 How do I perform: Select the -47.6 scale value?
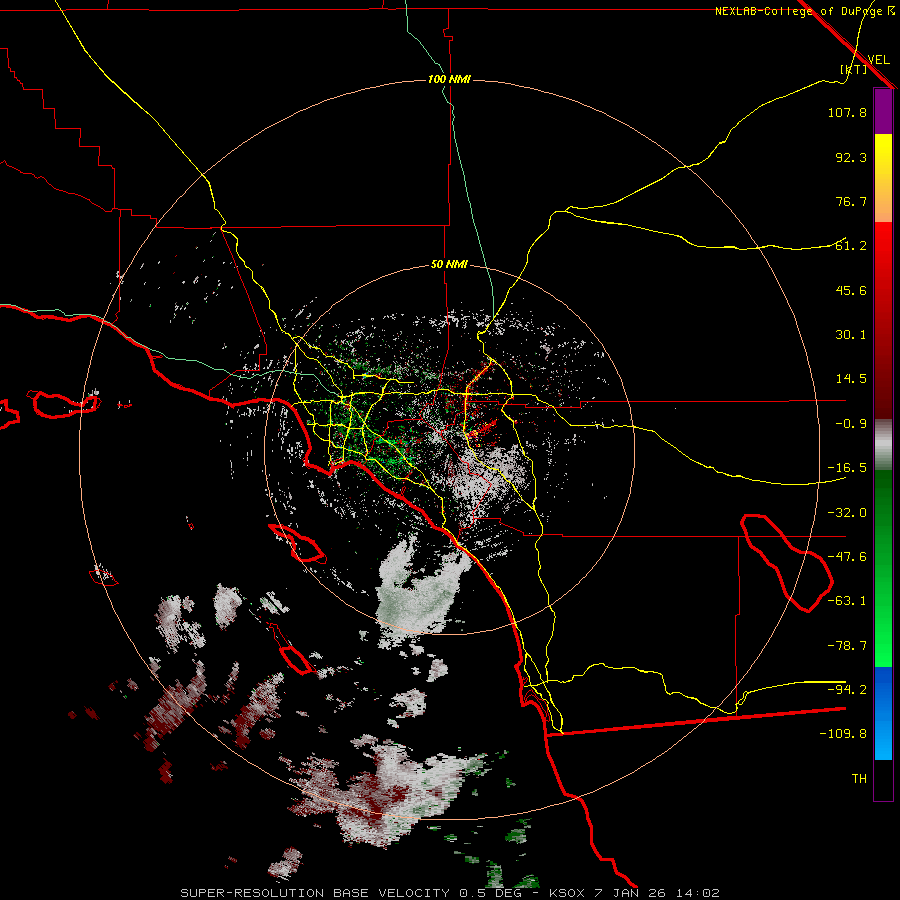(x=847, y=557)
